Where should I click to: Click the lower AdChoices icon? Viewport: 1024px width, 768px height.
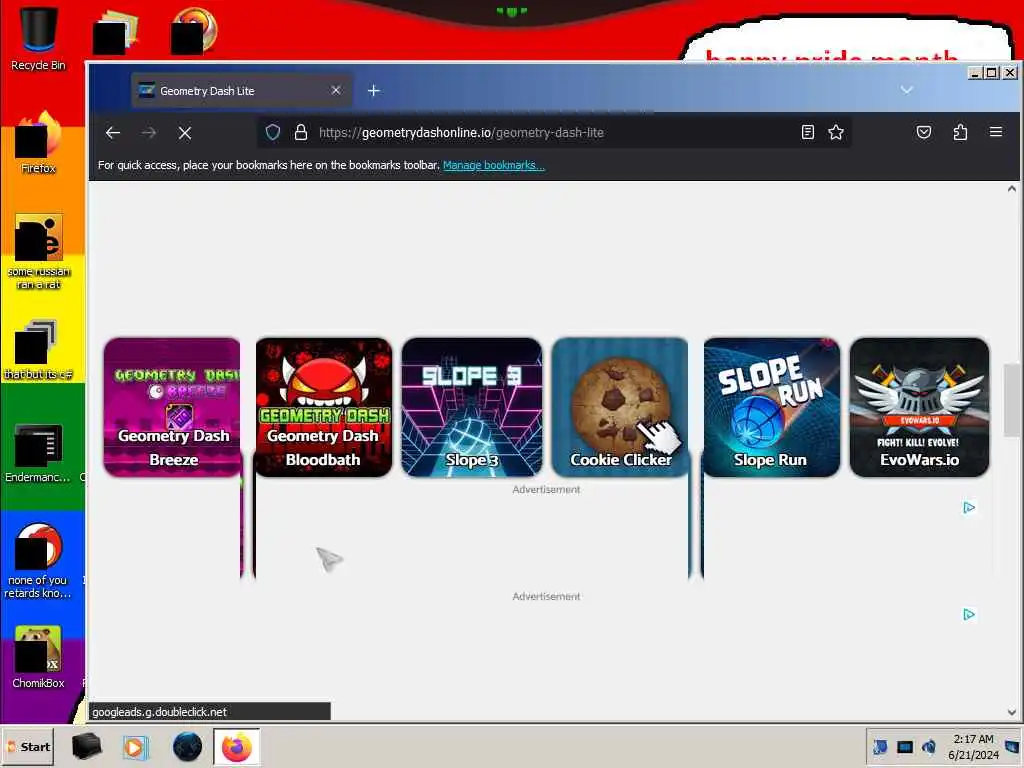pyautogui.click(x=969, y=615)
